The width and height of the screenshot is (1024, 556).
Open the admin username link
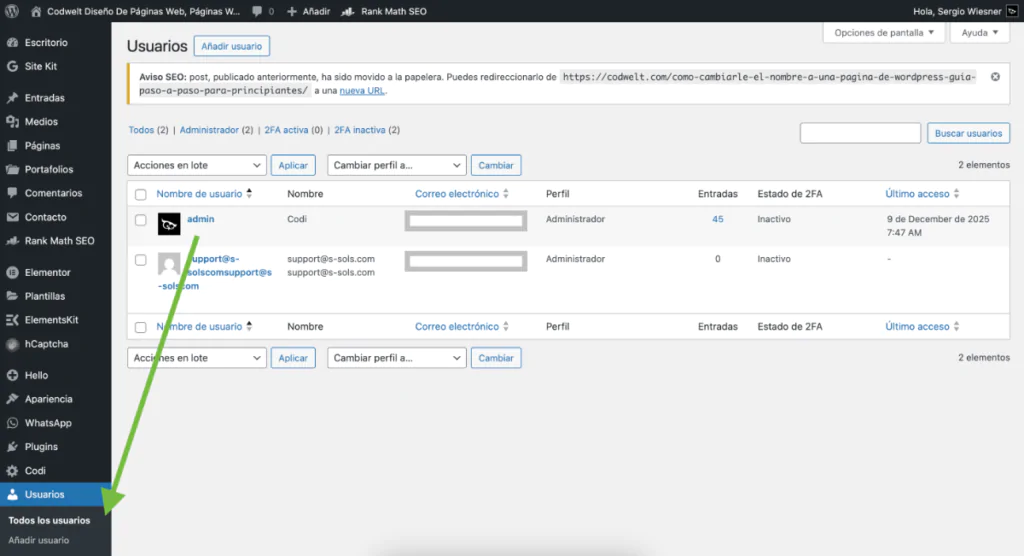click(x=200, y=219)
